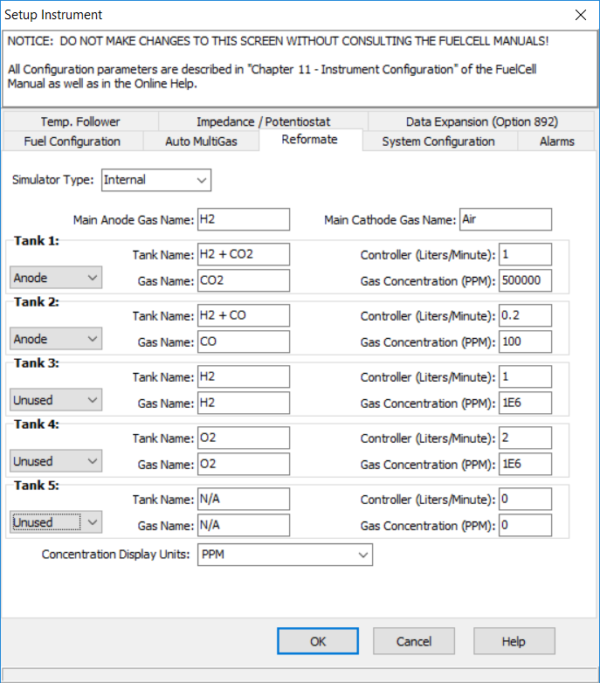Click the Concentration Display Units label
Image resolution: width=600 pixels, height=683 pixels.
pyautogui.click(x=116, y=555)
